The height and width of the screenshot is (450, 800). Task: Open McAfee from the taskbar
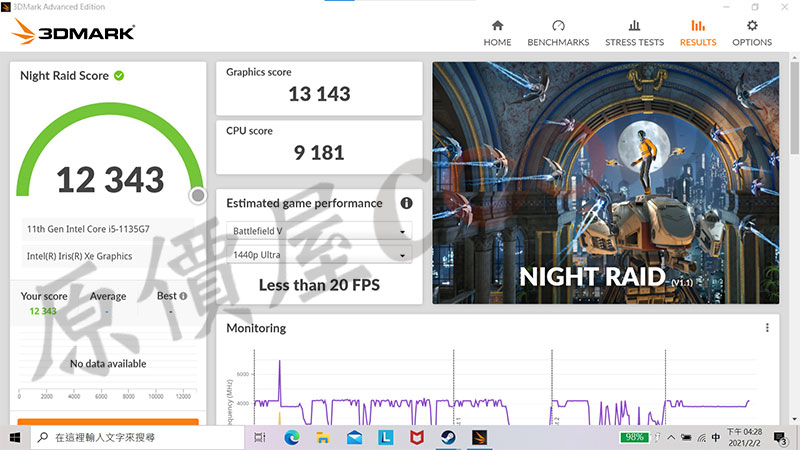(417, 438)
